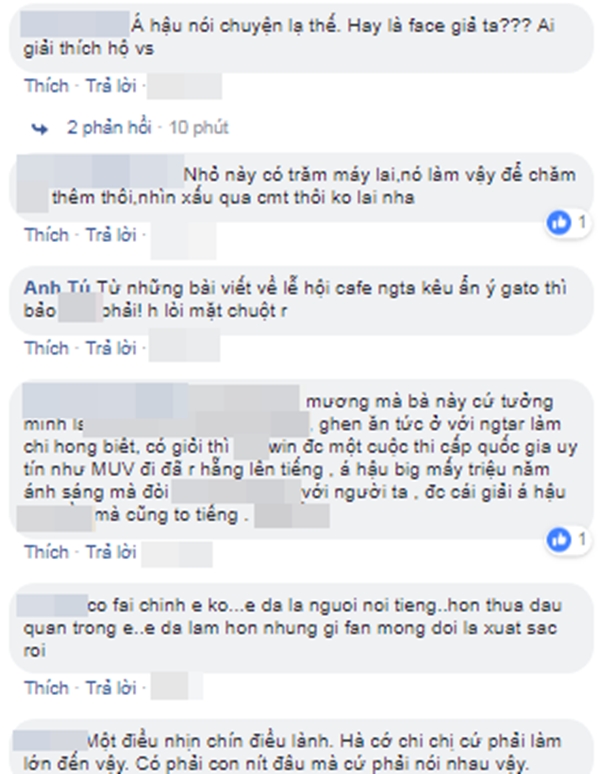
Task: Reply to the Á hậu nói chuyện comment
Action: 111,86
